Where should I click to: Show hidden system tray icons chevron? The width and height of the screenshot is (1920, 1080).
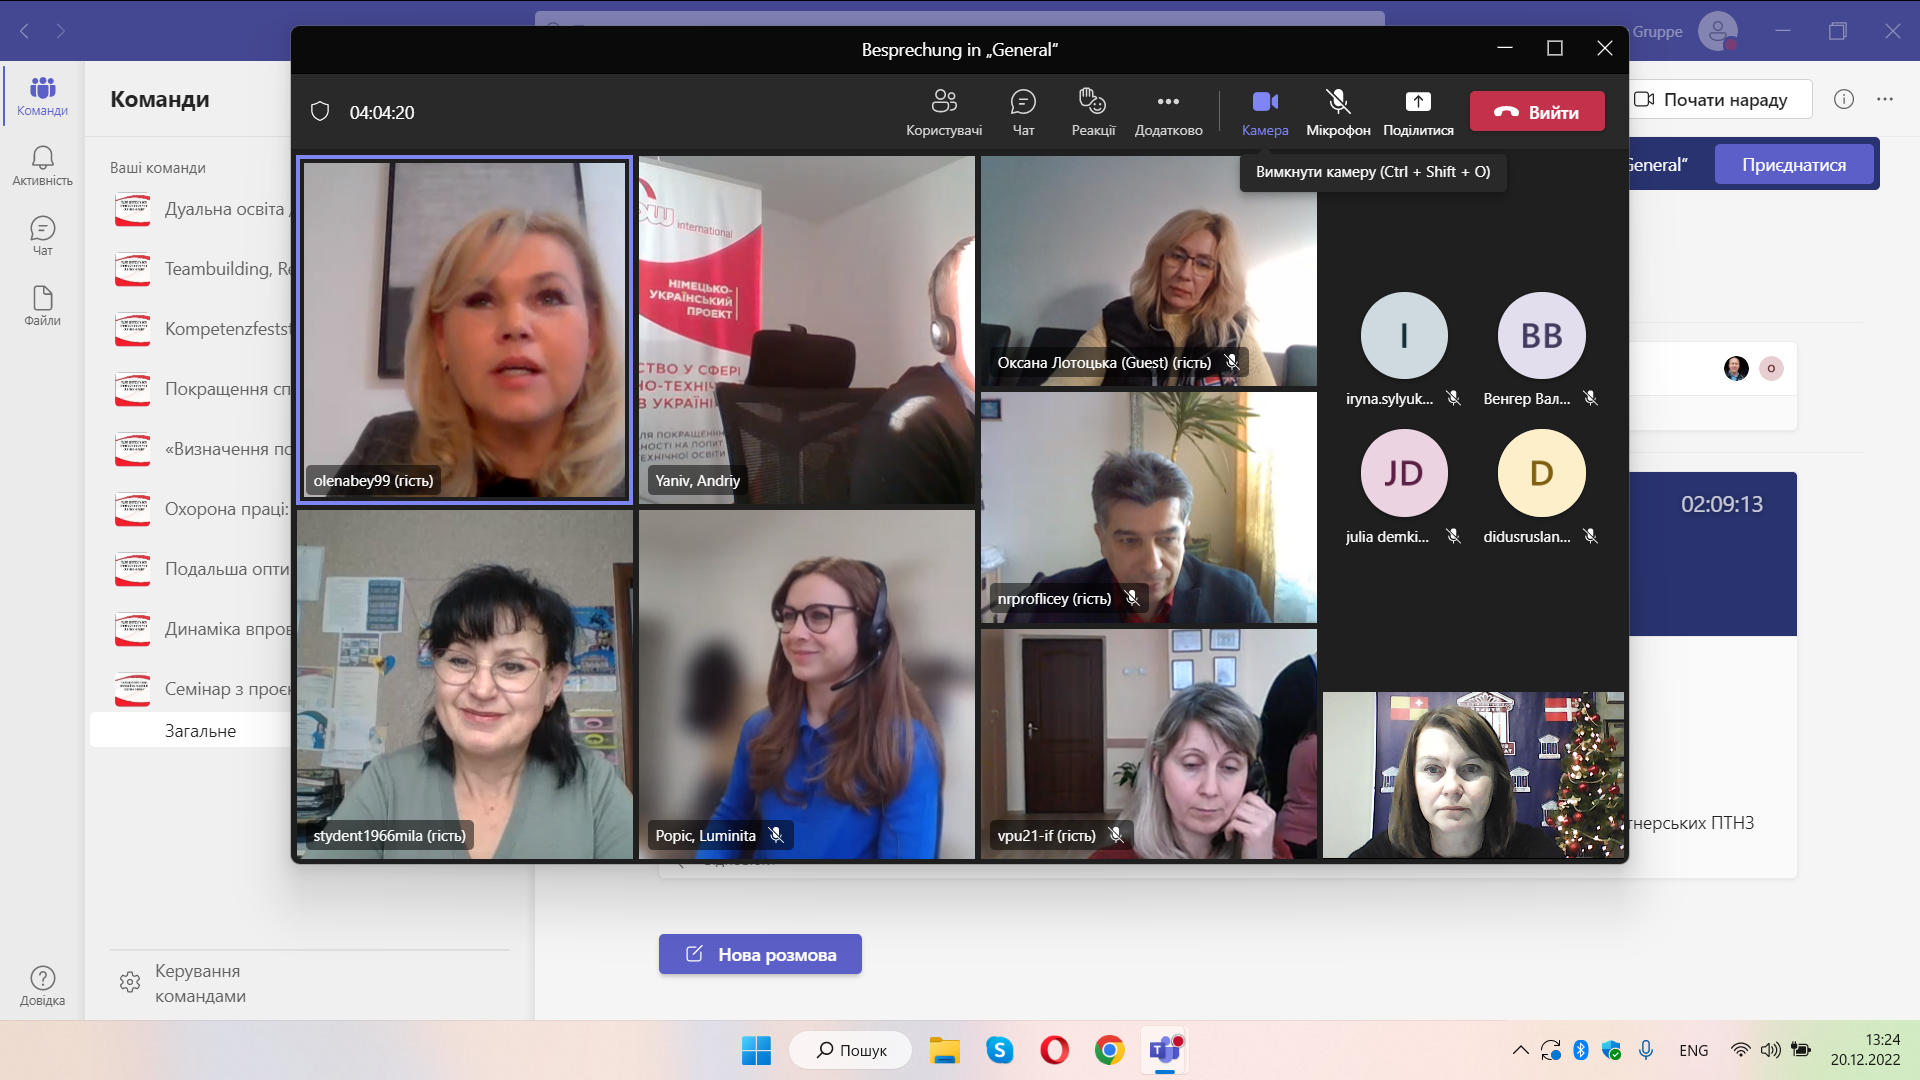[1520, 1050]
